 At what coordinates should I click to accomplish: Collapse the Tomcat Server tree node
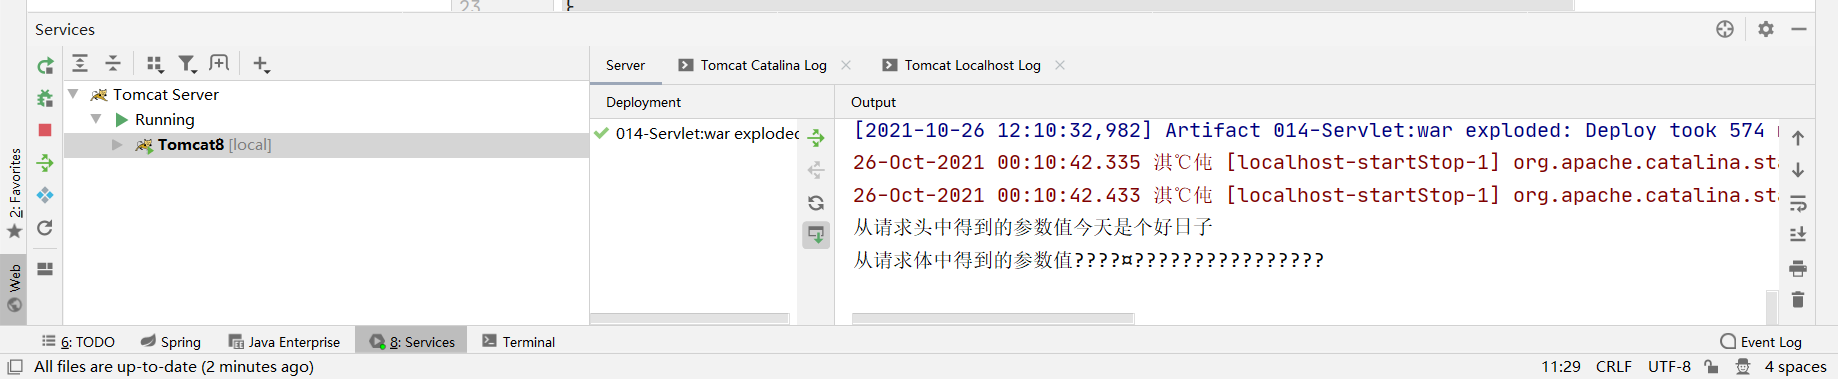click(x=73, y=94)
